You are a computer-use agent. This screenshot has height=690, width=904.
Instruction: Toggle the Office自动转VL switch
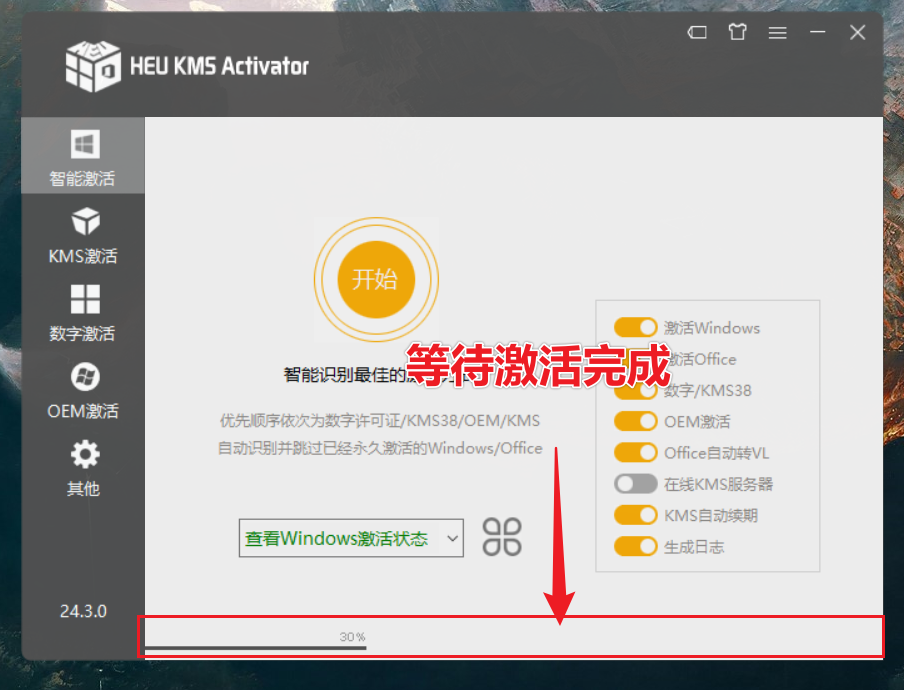635,453
